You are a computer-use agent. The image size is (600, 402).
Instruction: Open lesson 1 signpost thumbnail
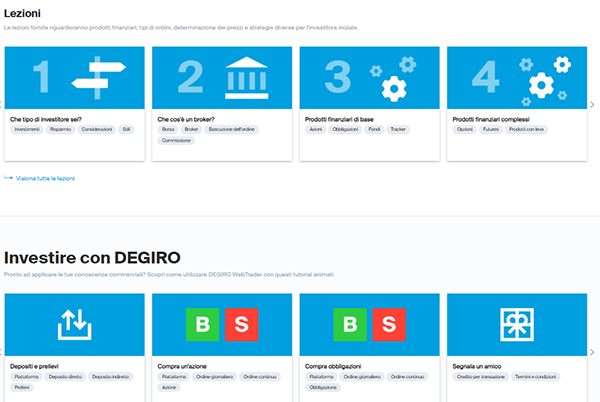(75, 78)
